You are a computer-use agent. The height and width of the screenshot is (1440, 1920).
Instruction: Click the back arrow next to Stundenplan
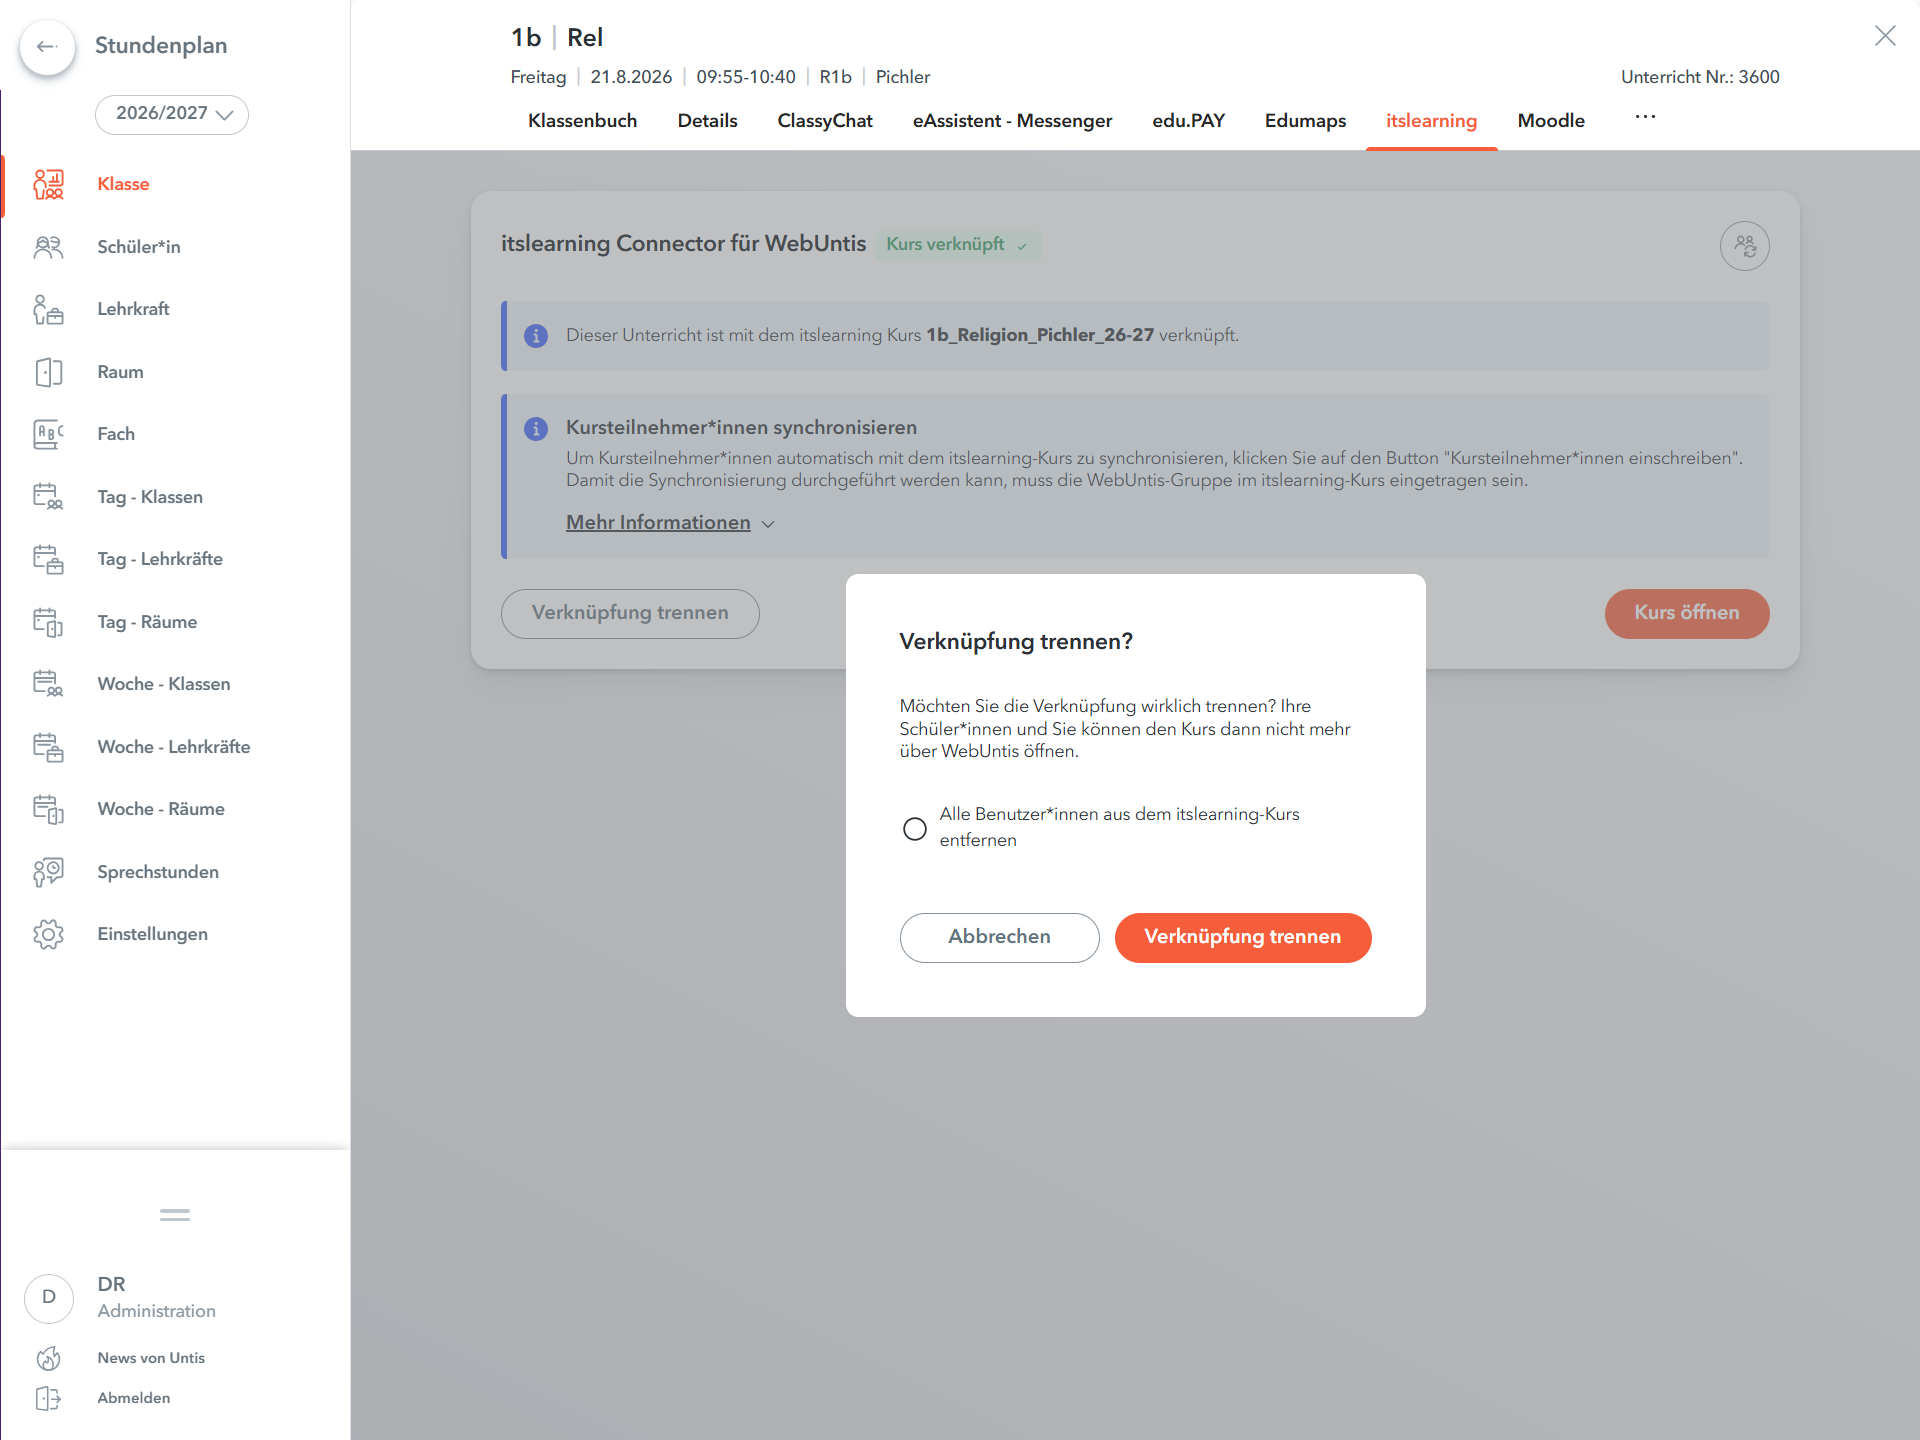coord(47,46)
